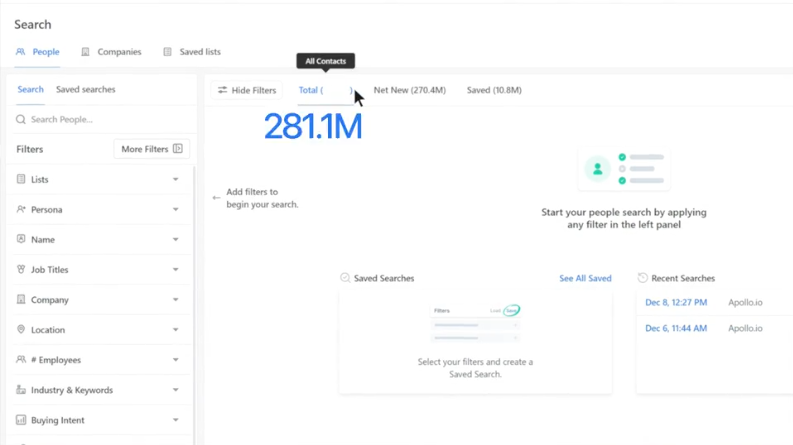Click the Industry & Keywords label
This screenshot has width=793, height=445.
[72, 390]
